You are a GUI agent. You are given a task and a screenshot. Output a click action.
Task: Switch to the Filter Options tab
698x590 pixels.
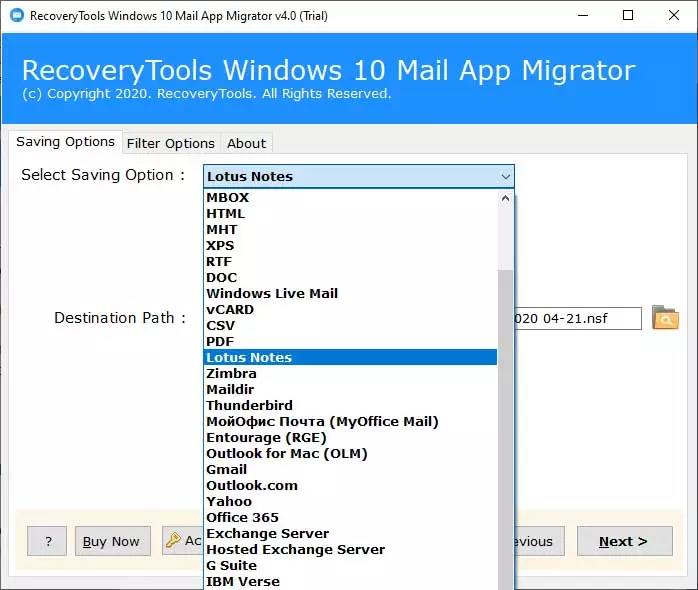click(x=170, y=143)
